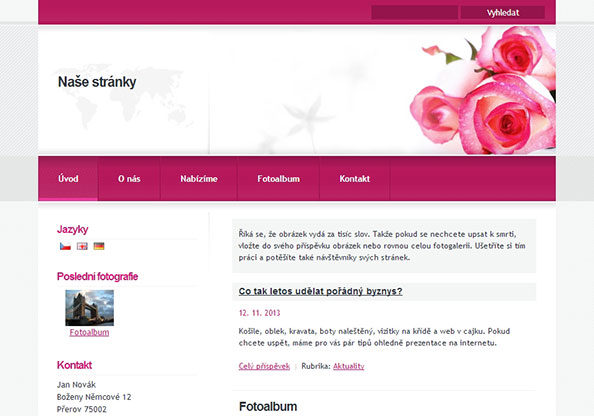Choose the German flag language icon
594x416 pixels.
99,246
